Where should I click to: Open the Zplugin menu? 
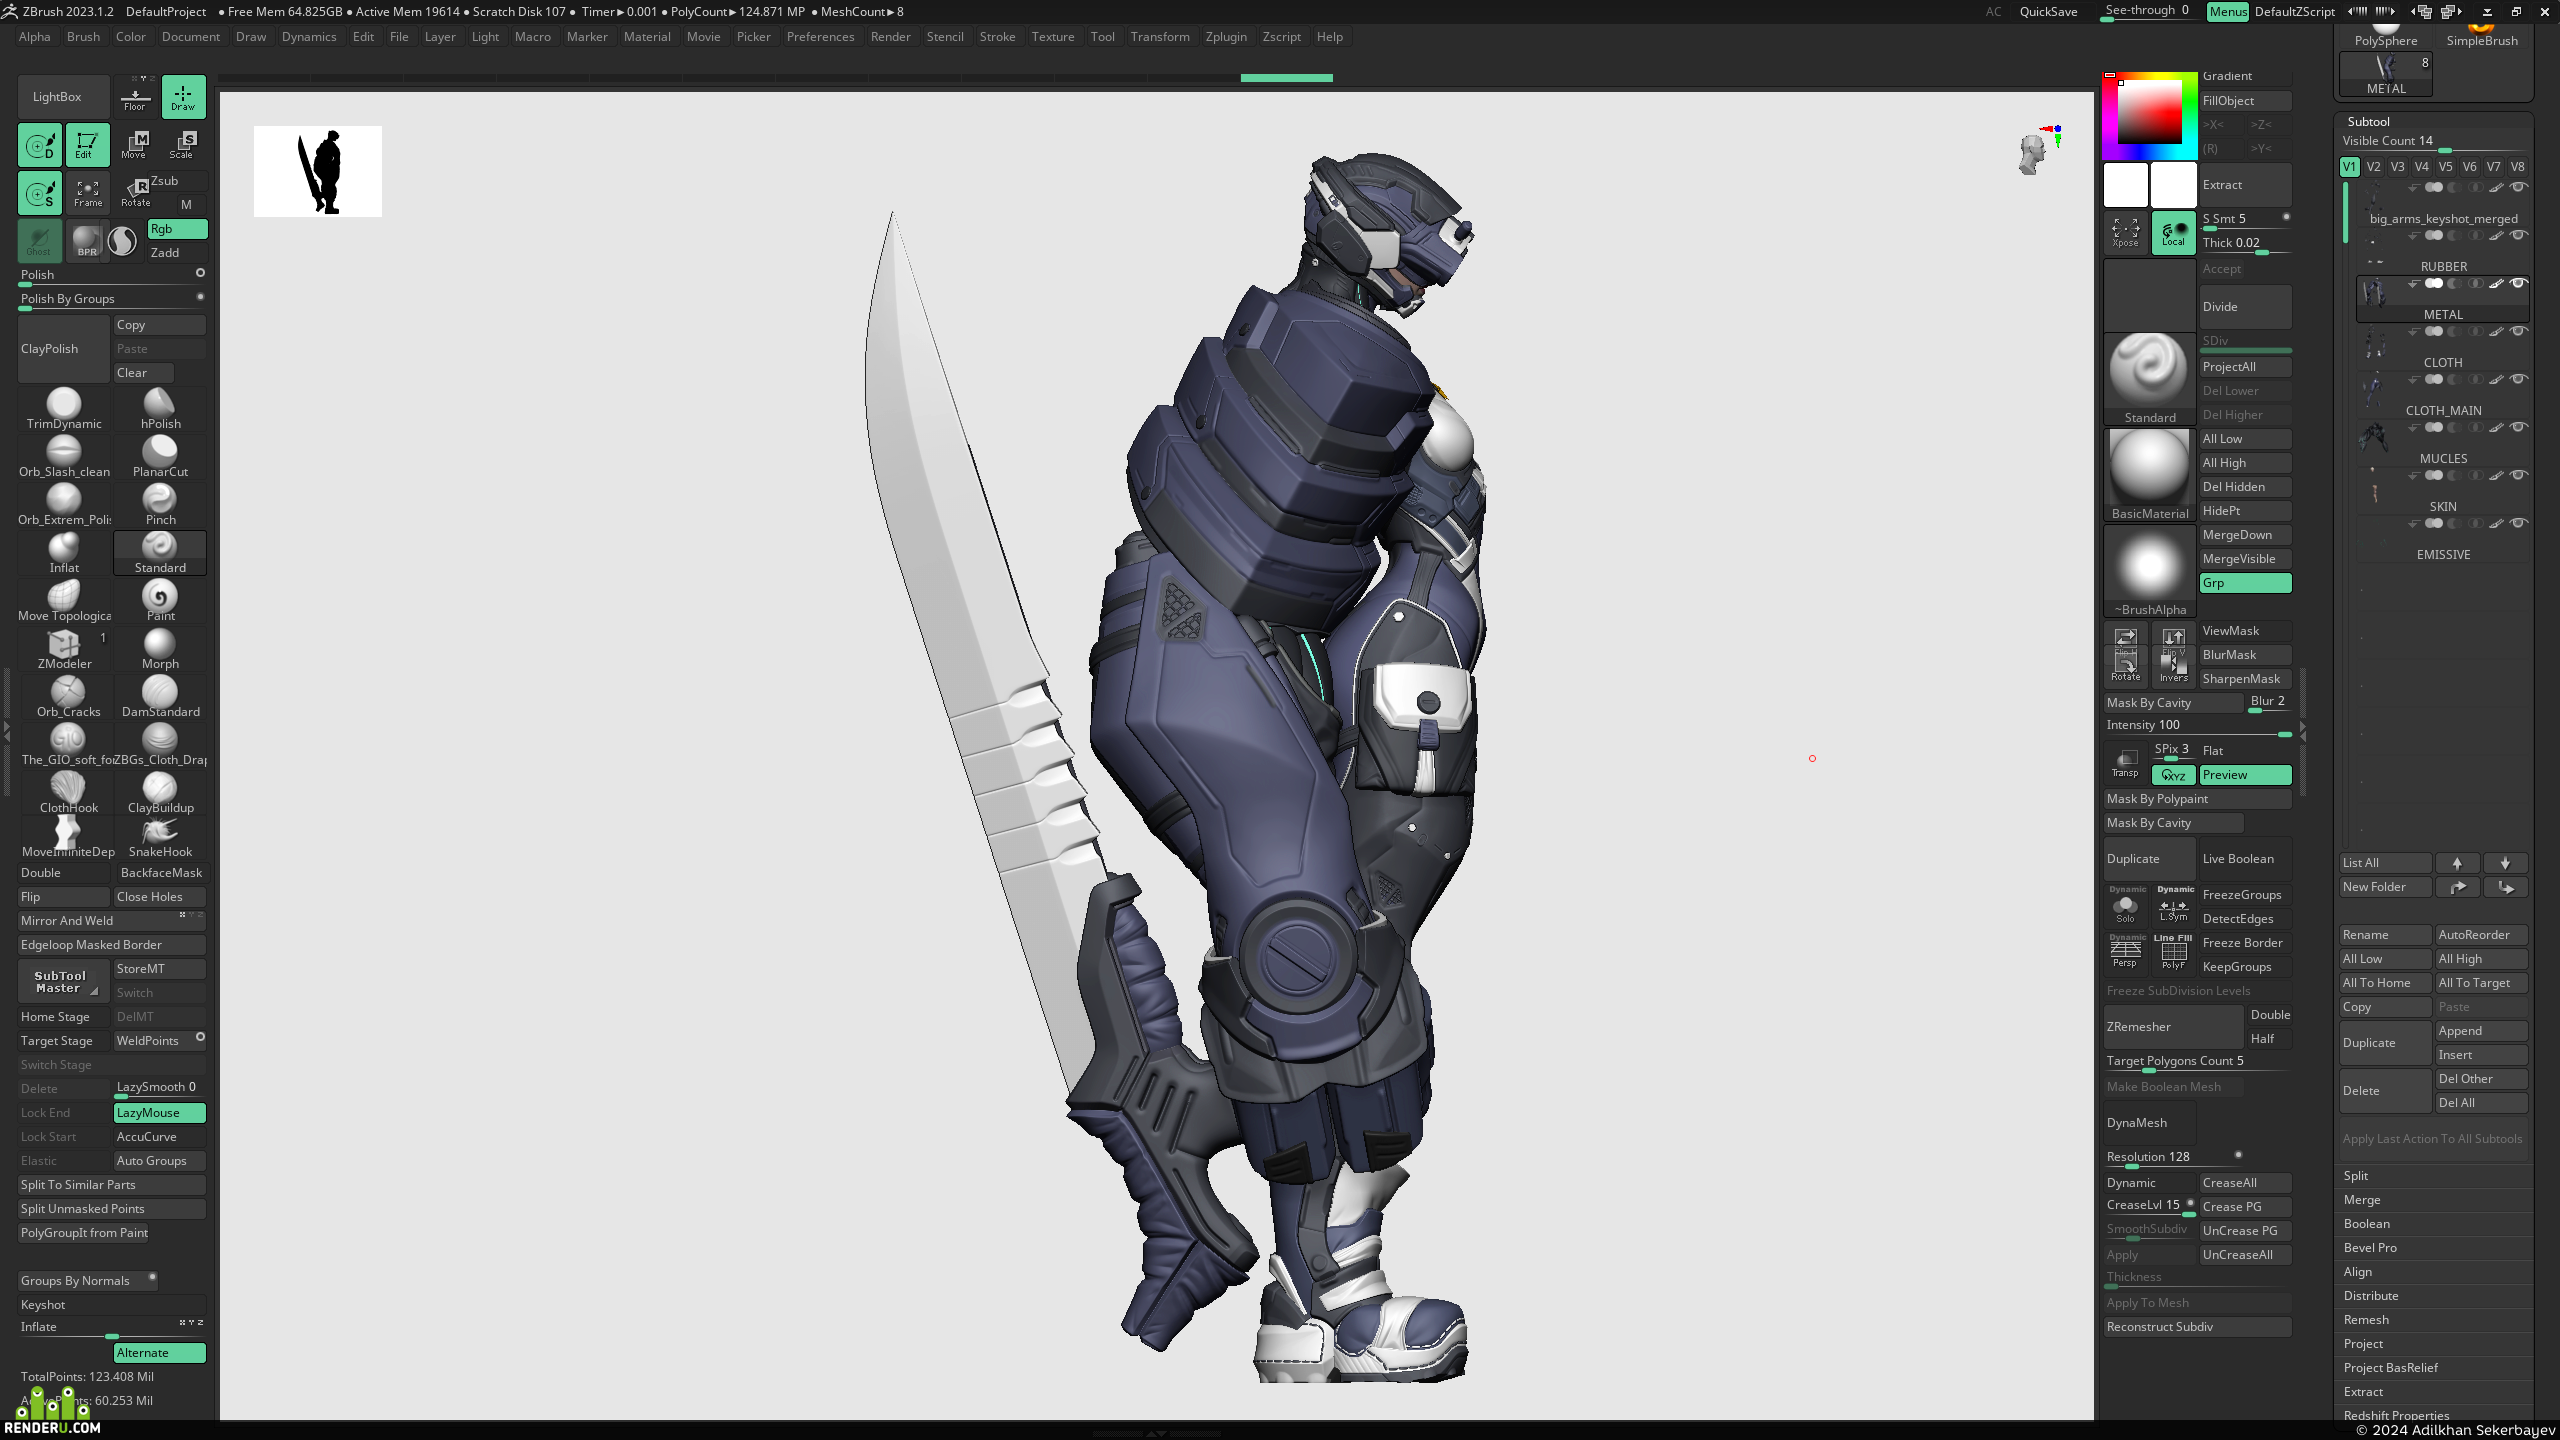coord(1226,37)
